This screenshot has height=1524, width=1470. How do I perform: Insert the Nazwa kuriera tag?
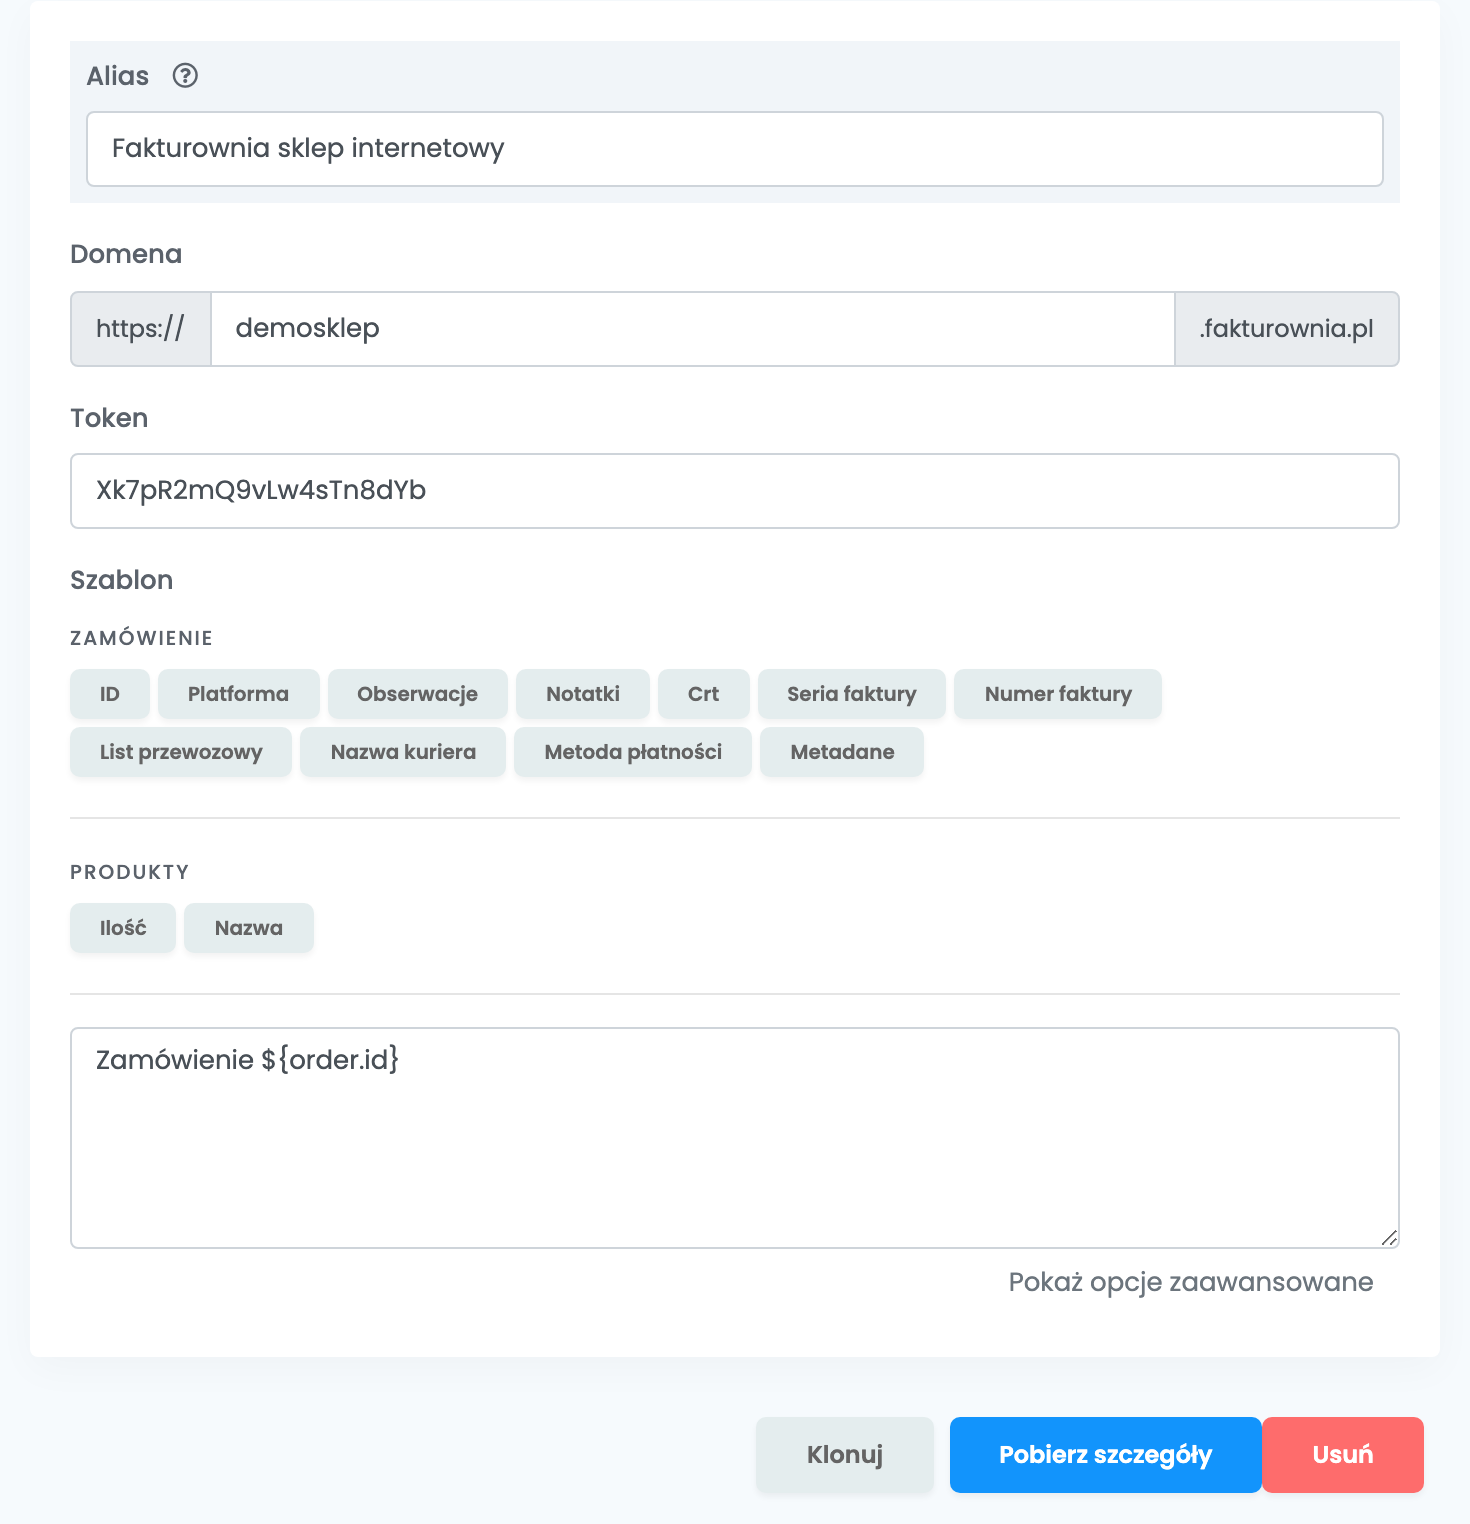pos(403,752)
